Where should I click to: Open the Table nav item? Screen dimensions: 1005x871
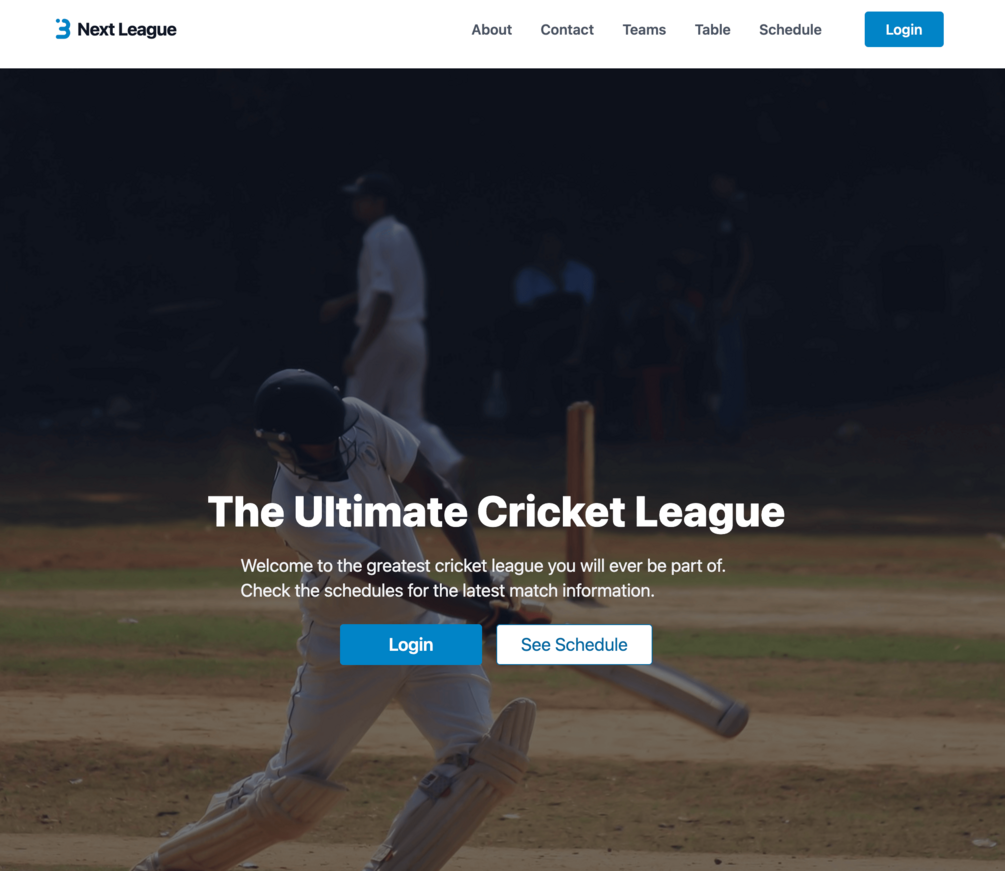coord(712,29)
